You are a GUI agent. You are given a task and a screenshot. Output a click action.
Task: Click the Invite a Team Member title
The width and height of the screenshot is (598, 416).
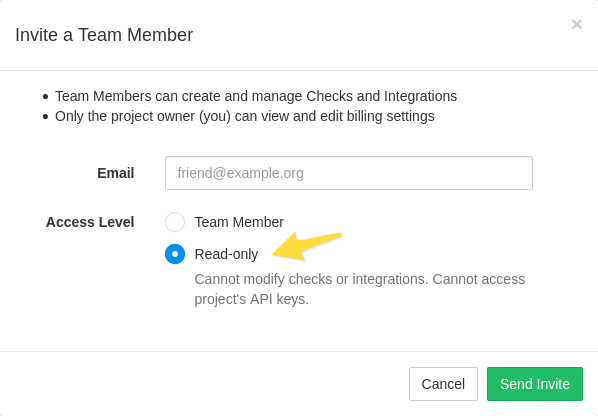(104, 35)
